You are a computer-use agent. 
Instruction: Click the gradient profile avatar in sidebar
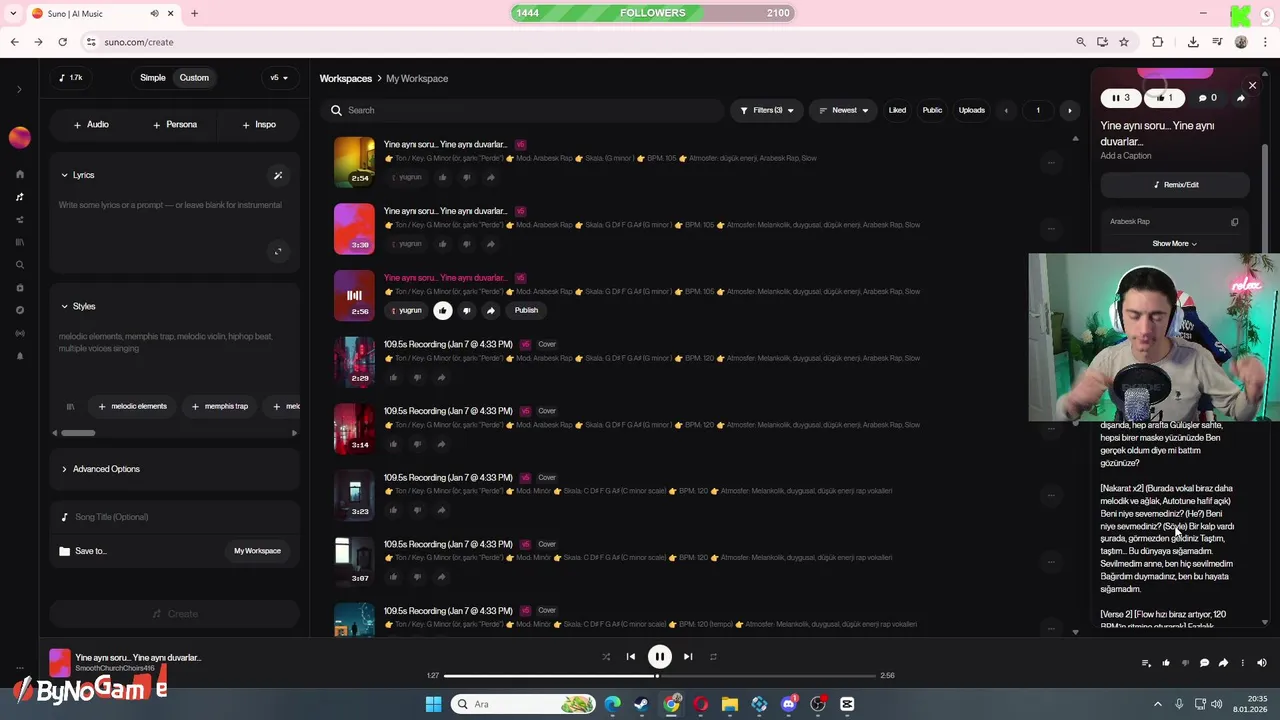point(19,138)
